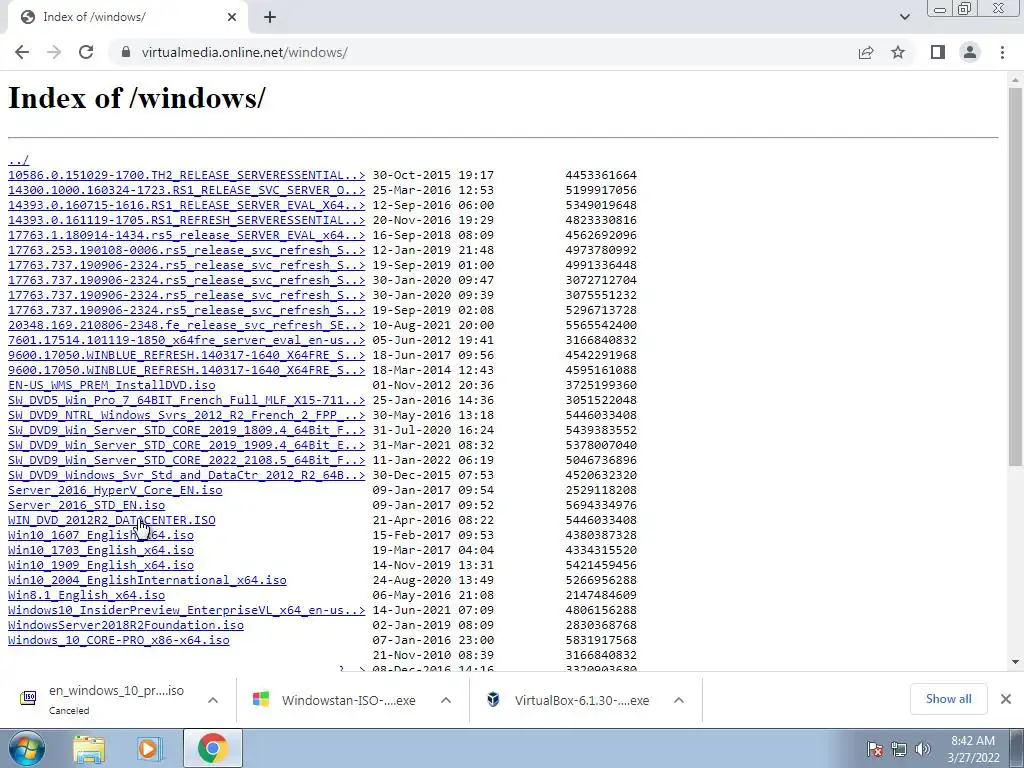Close the downloads bar
The height and width of the screenshot is (768, 1024).
click(1006, 699)
